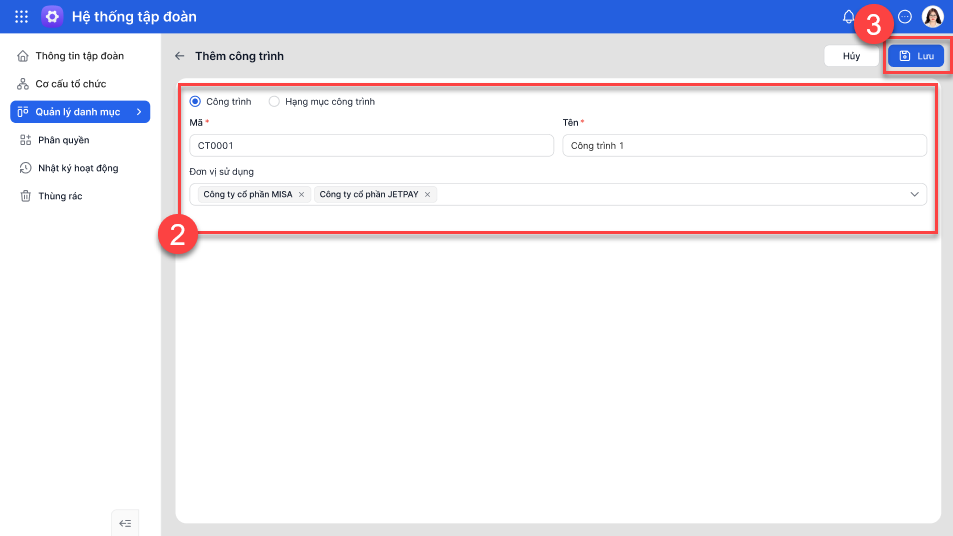Expand the Đơn vị sử dụng dropdown
953x536 pixels.
pyautogui.click(x=914, y=194)
